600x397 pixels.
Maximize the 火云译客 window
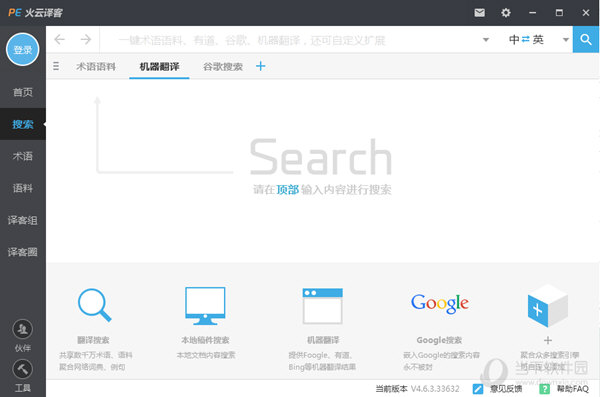click(559, 13)
